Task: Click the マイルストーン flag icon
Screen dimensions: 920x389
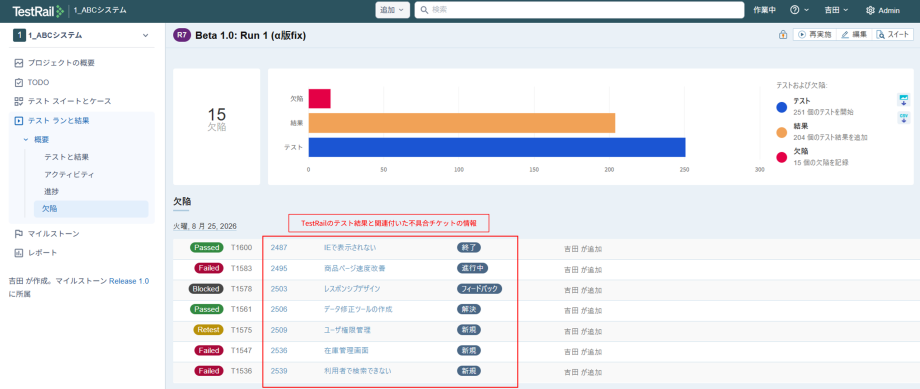Action: tap(19, 234)
